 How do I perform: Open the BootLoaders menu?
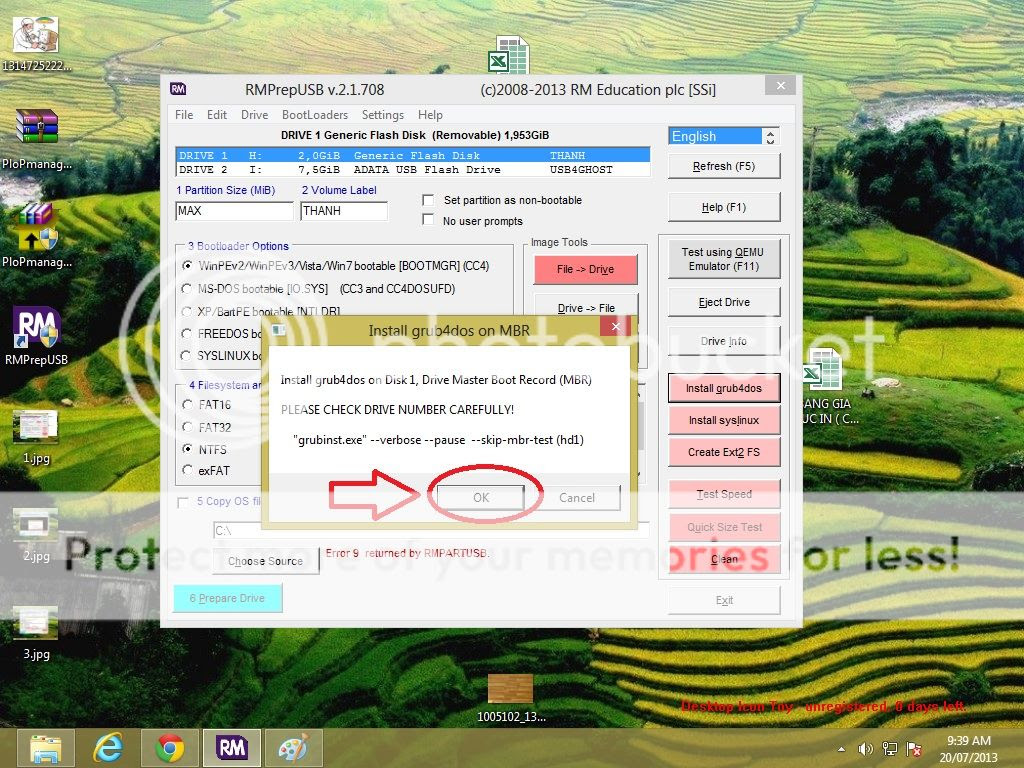[315, 115]
